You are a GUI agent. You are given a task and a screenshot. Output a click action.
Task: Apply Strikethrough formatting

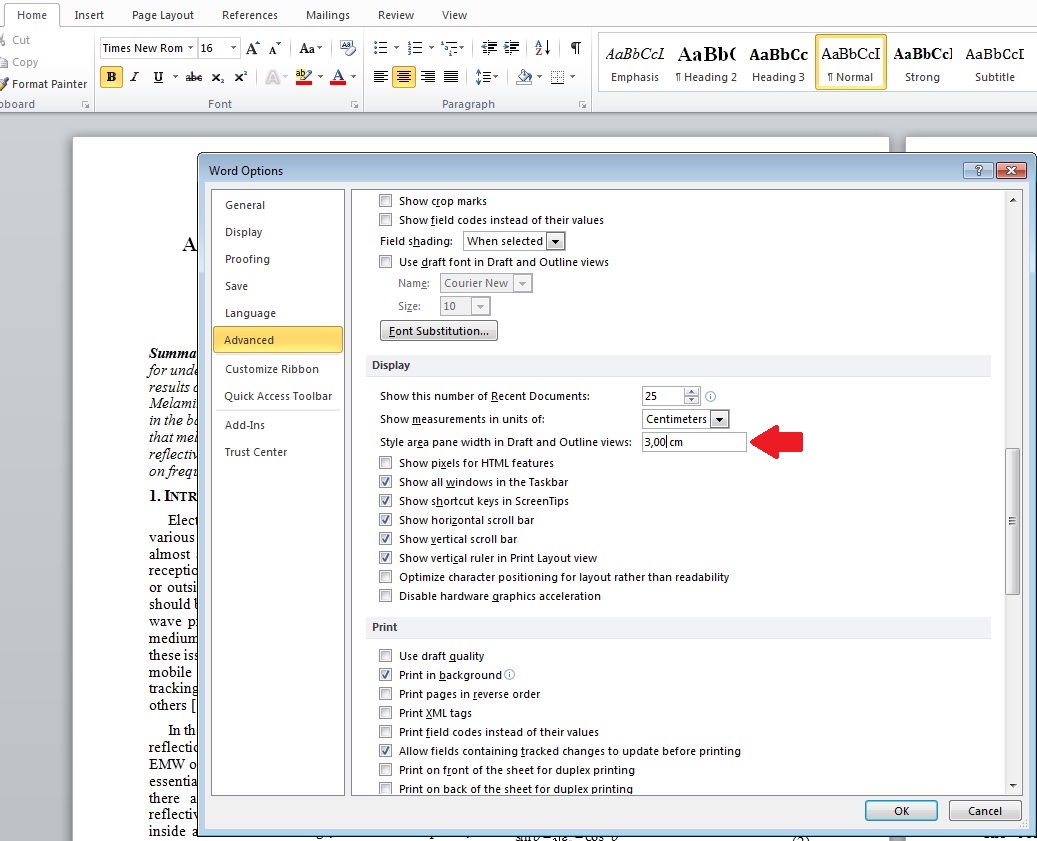coord(194,77)
